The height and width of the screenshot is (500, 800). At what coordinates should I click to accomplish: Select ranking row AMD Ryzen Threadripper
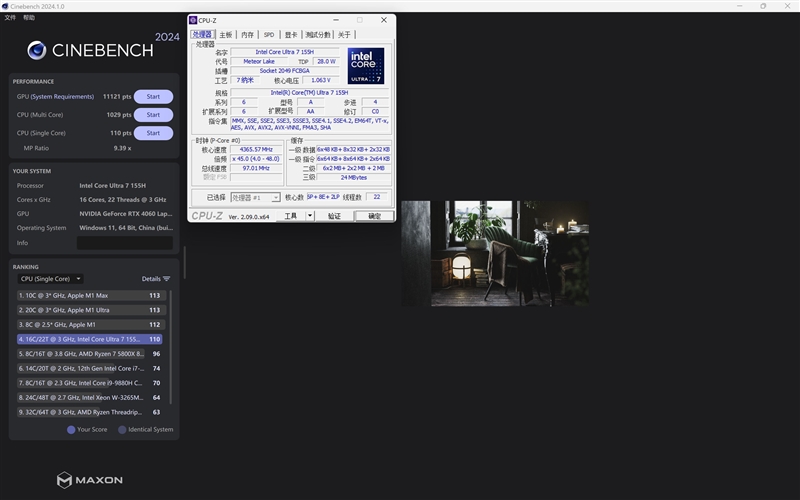pyautogui.click(x=91, y=412)
